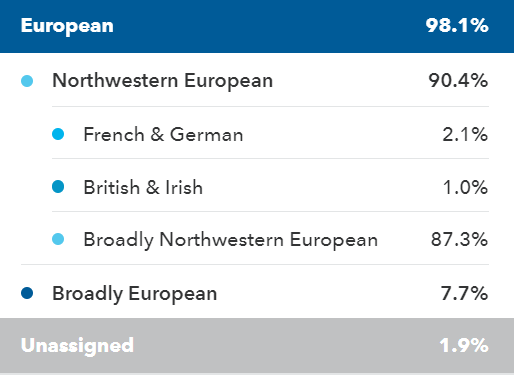Click the 90.4% Northwestern European value
Image resolution: width=514 pixels, height=375 pixels.
click(x=458, y=81)
